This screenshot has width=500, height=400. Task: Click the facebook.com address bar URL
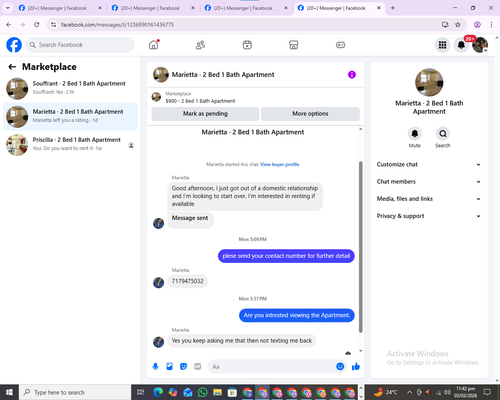tap(117, 25)
